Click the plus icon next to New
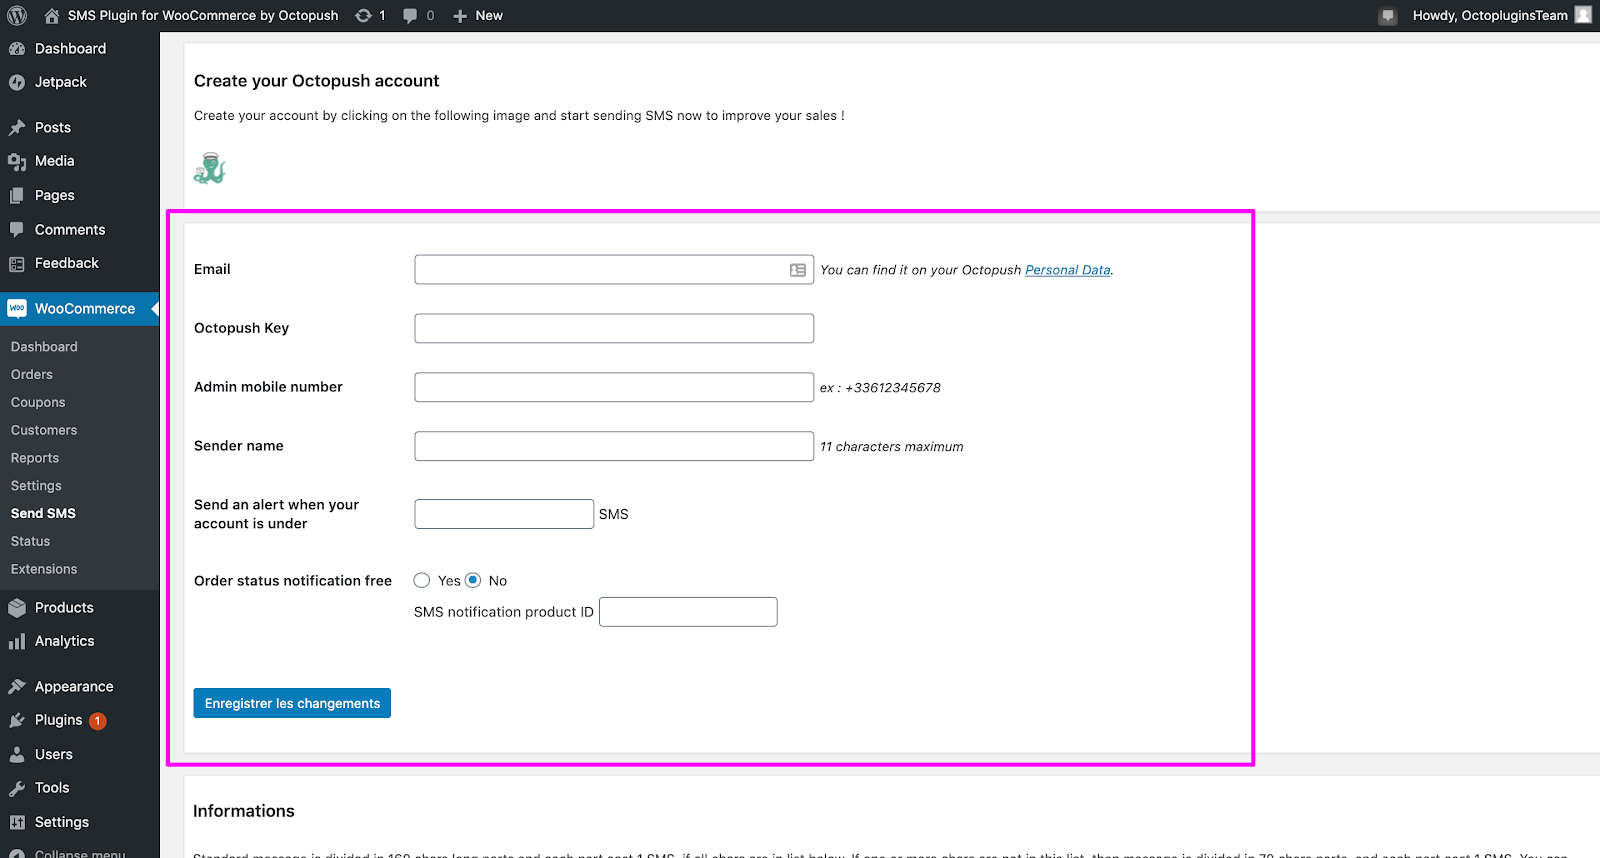Viewport: 1600px width, 858px height. point(460,16)
